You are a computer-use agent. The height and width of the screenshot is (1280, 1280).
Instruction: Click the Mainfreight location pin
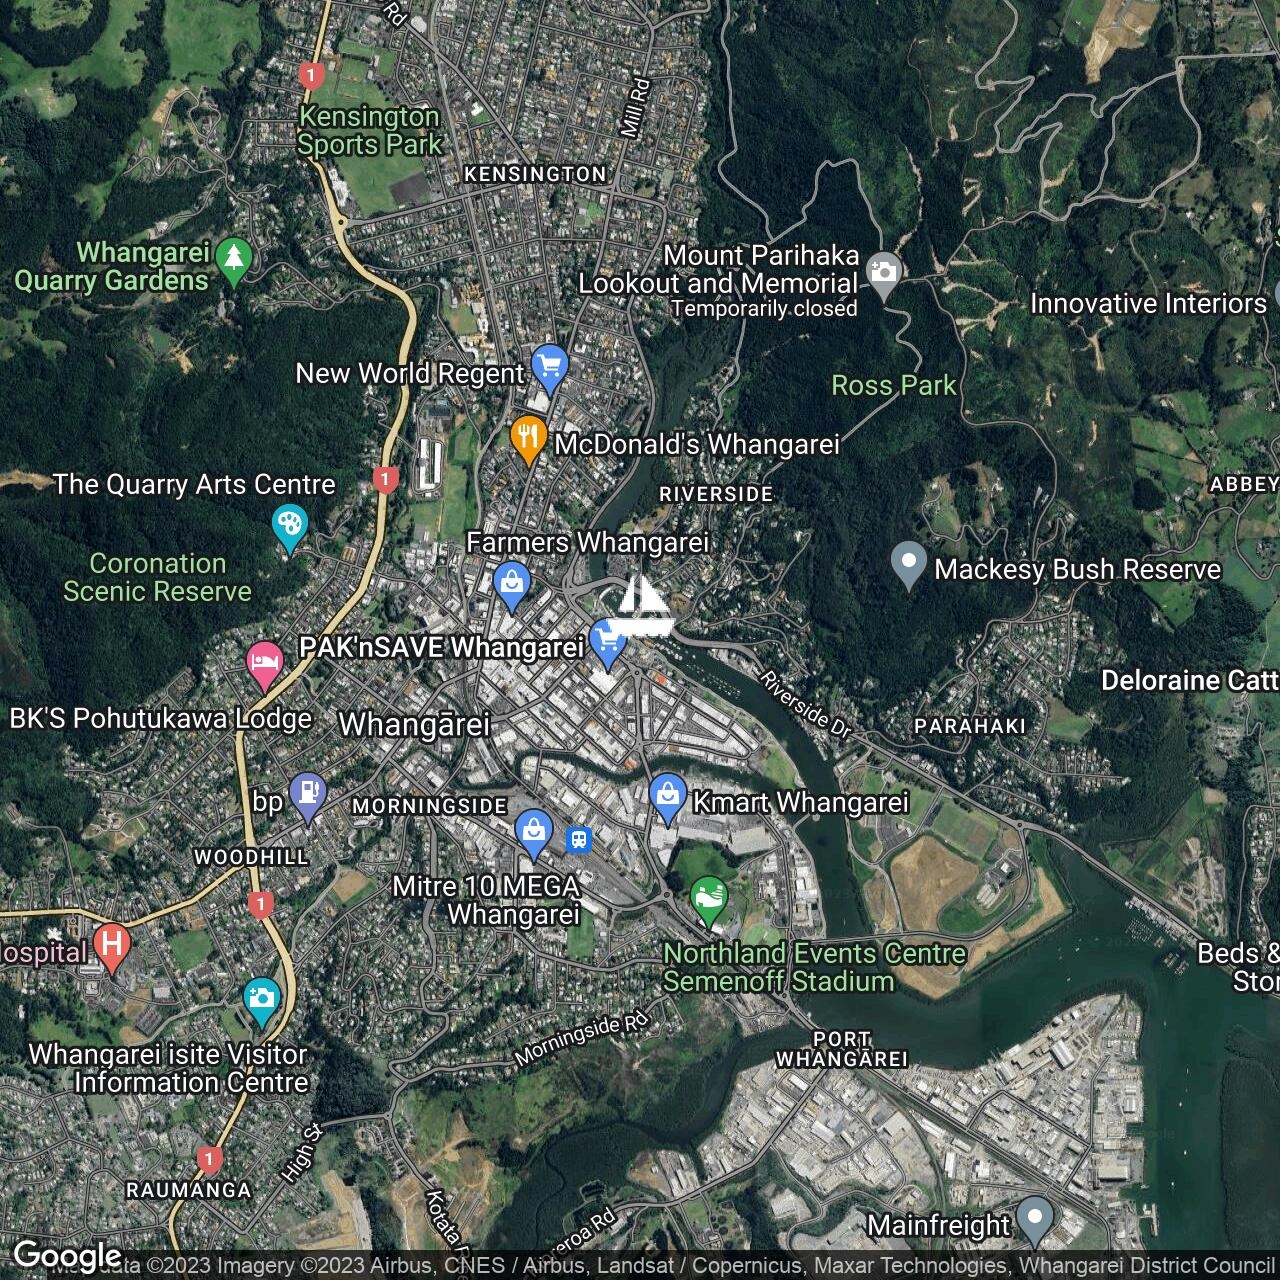click(x=1035, y=1219)
